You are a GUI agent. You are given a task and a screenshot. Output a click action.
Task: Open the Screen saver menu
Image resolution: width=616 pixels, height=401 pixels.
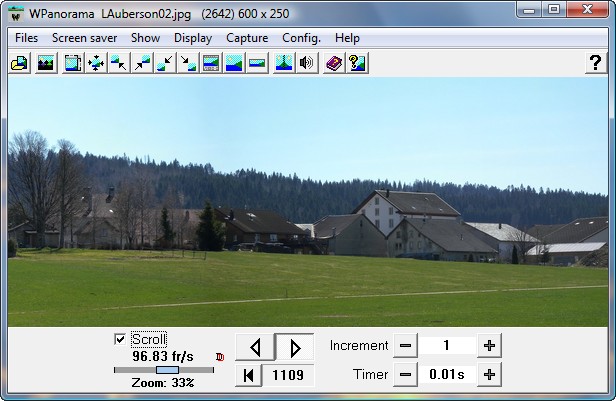[84, 38]
